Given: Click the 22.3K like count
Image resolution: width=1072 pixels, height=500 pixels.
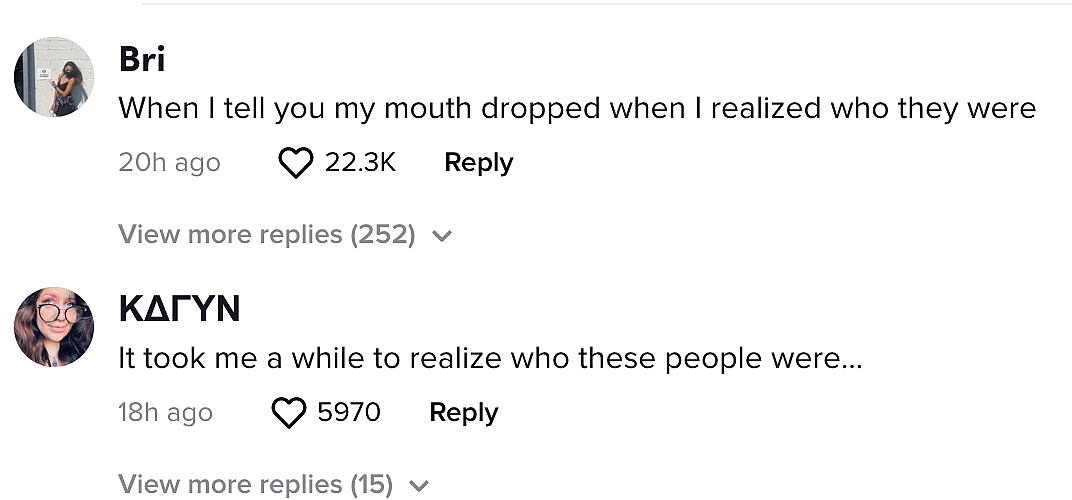Looking at the screenshot, I should coord(360,163).
